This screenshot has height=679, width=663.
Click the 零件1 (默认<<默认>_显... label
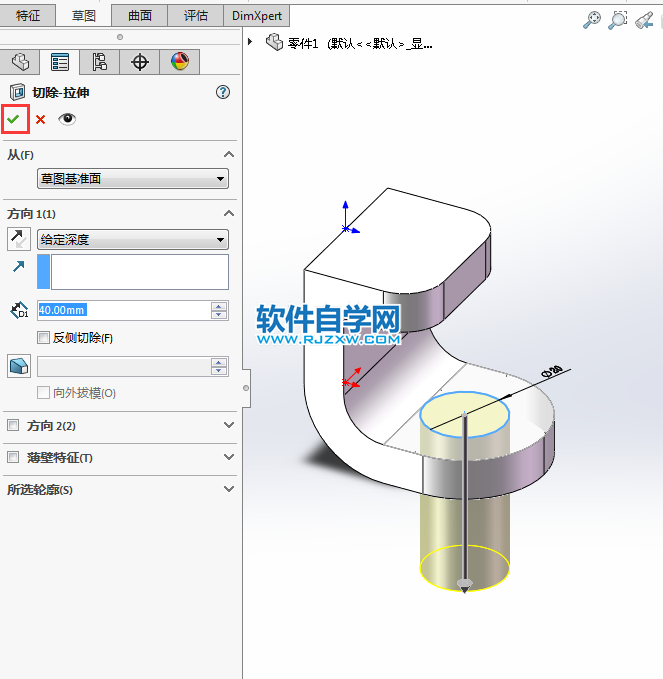coord(360,43)
